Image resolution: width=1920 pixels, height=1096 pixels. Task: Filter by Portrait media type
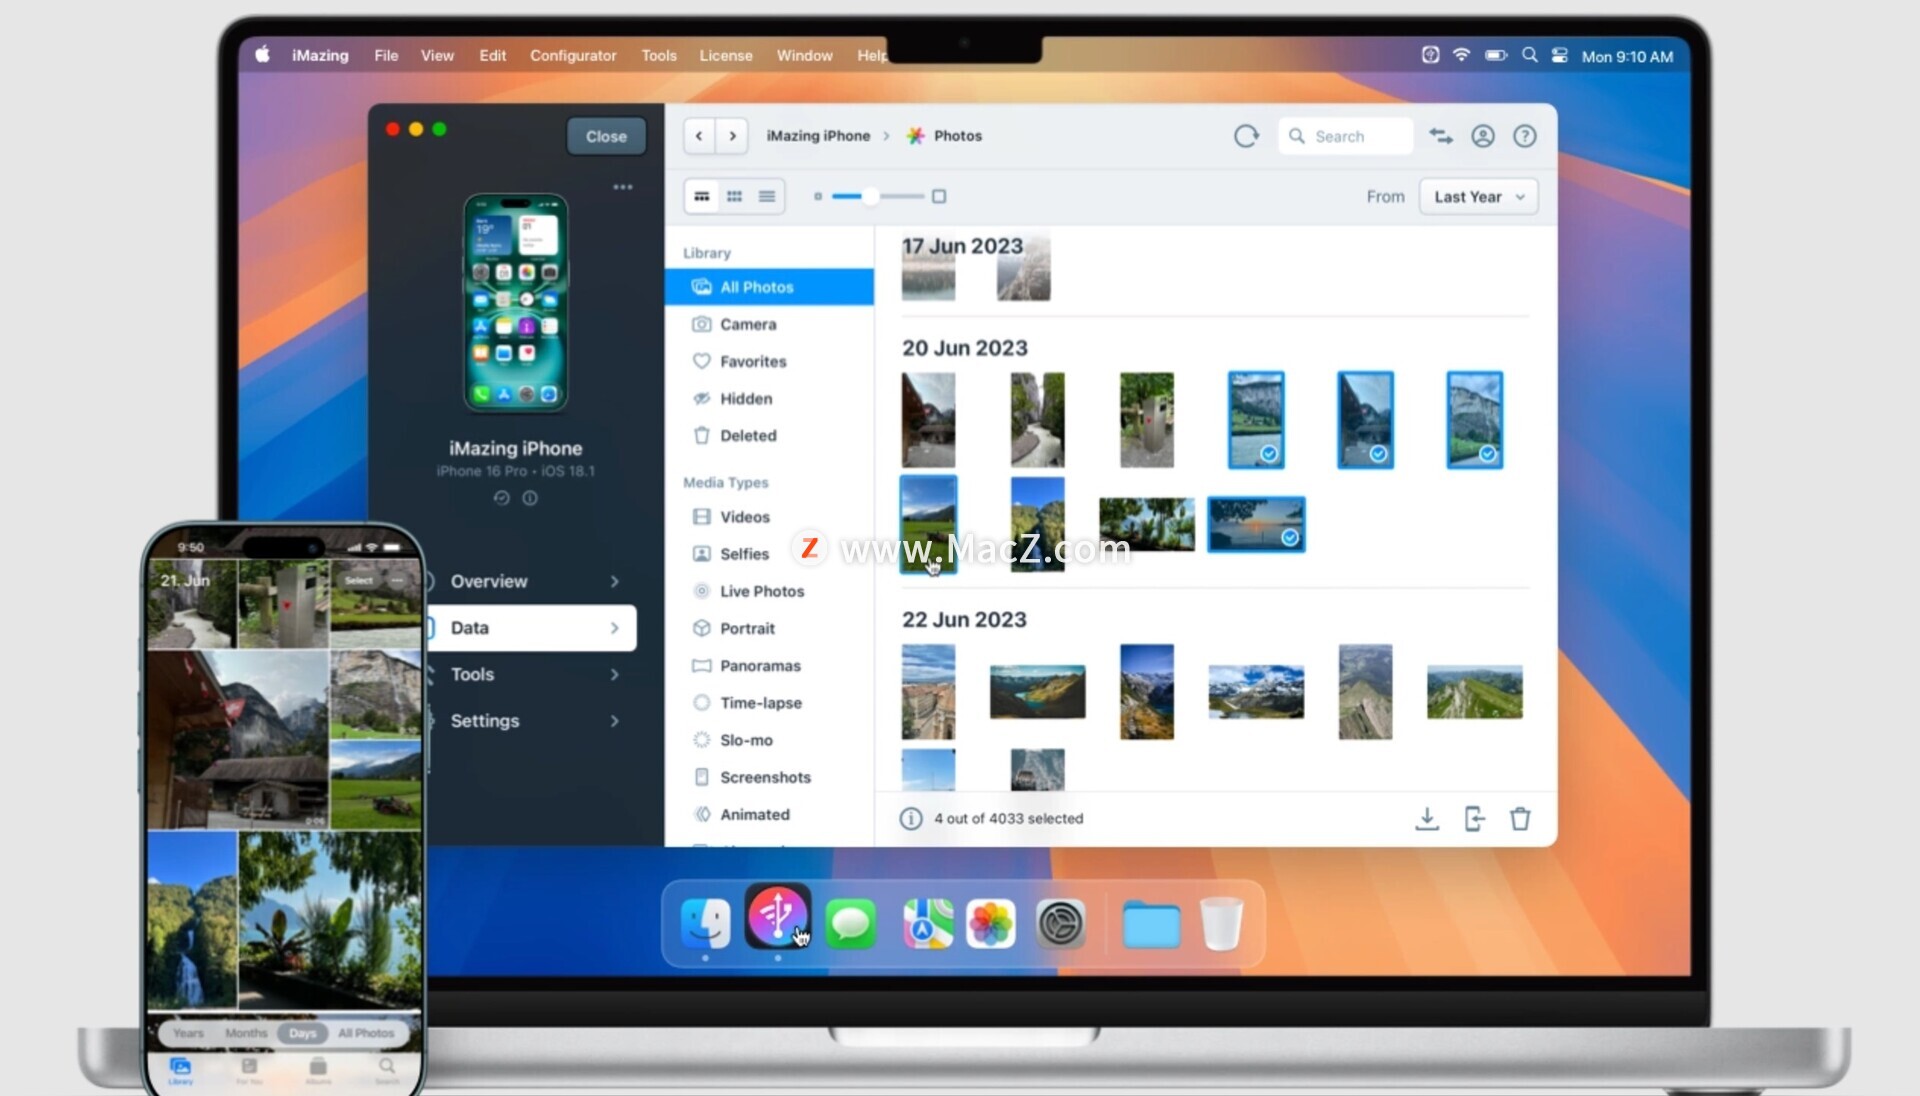(x=769, y=628)
